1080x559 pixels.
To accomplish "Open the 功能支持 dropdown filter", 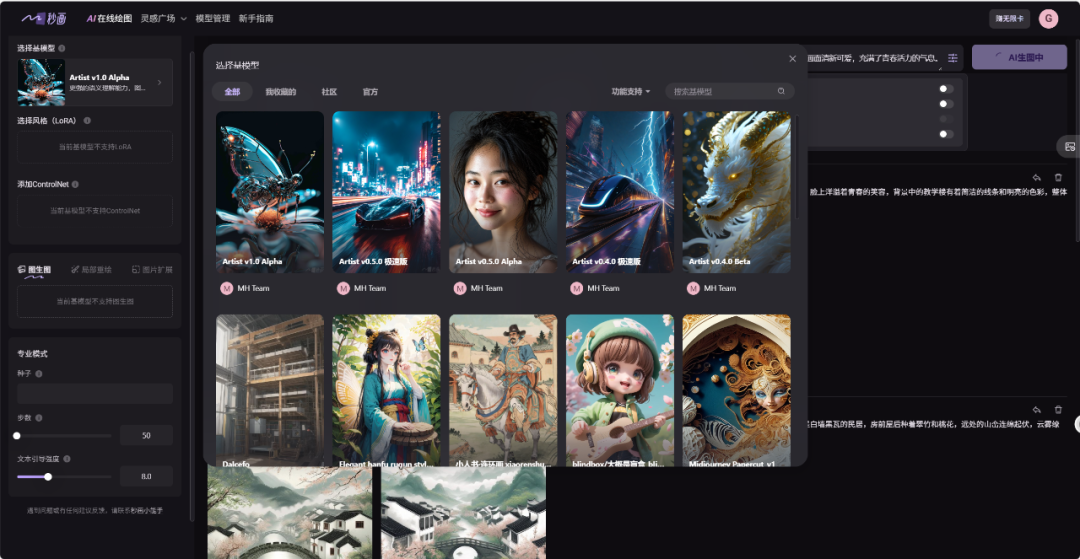I will tap(630, 92).
